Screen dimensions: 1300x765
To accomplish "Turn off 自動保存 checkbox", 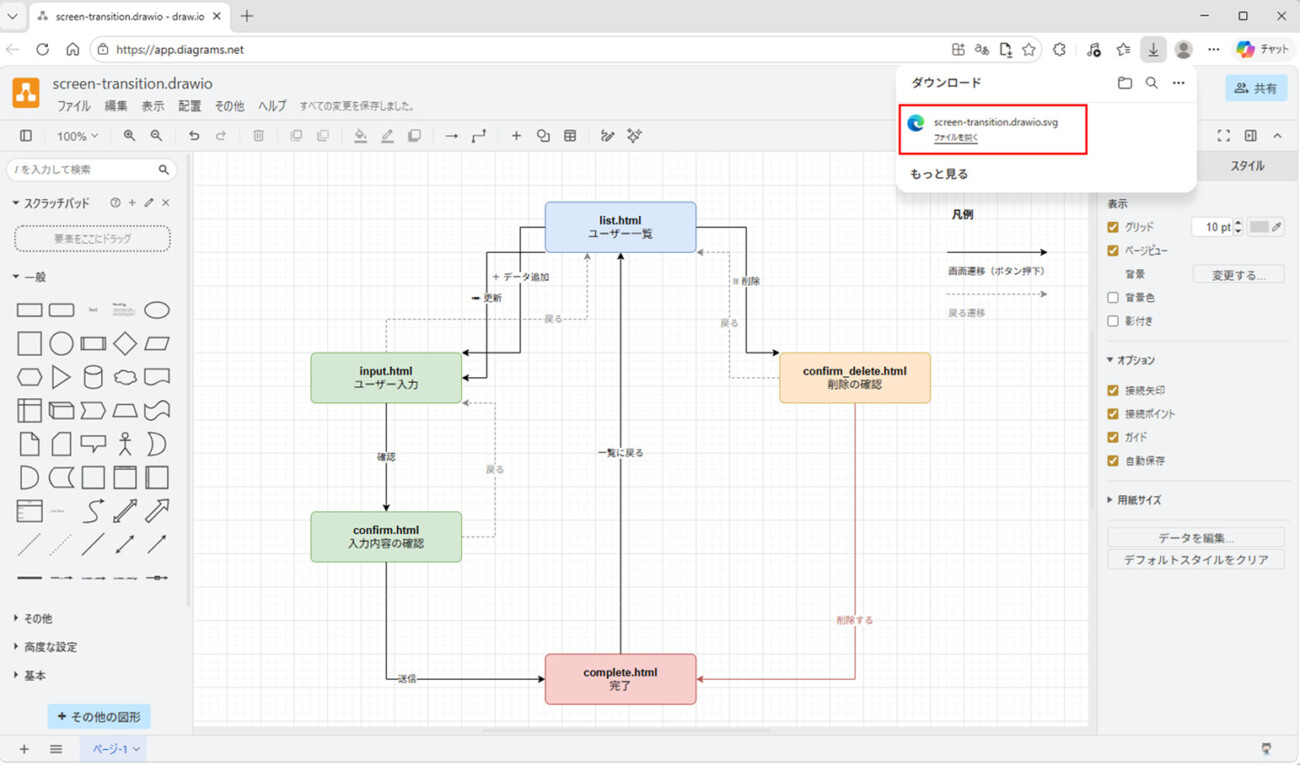I will (x=1113, y=461).
